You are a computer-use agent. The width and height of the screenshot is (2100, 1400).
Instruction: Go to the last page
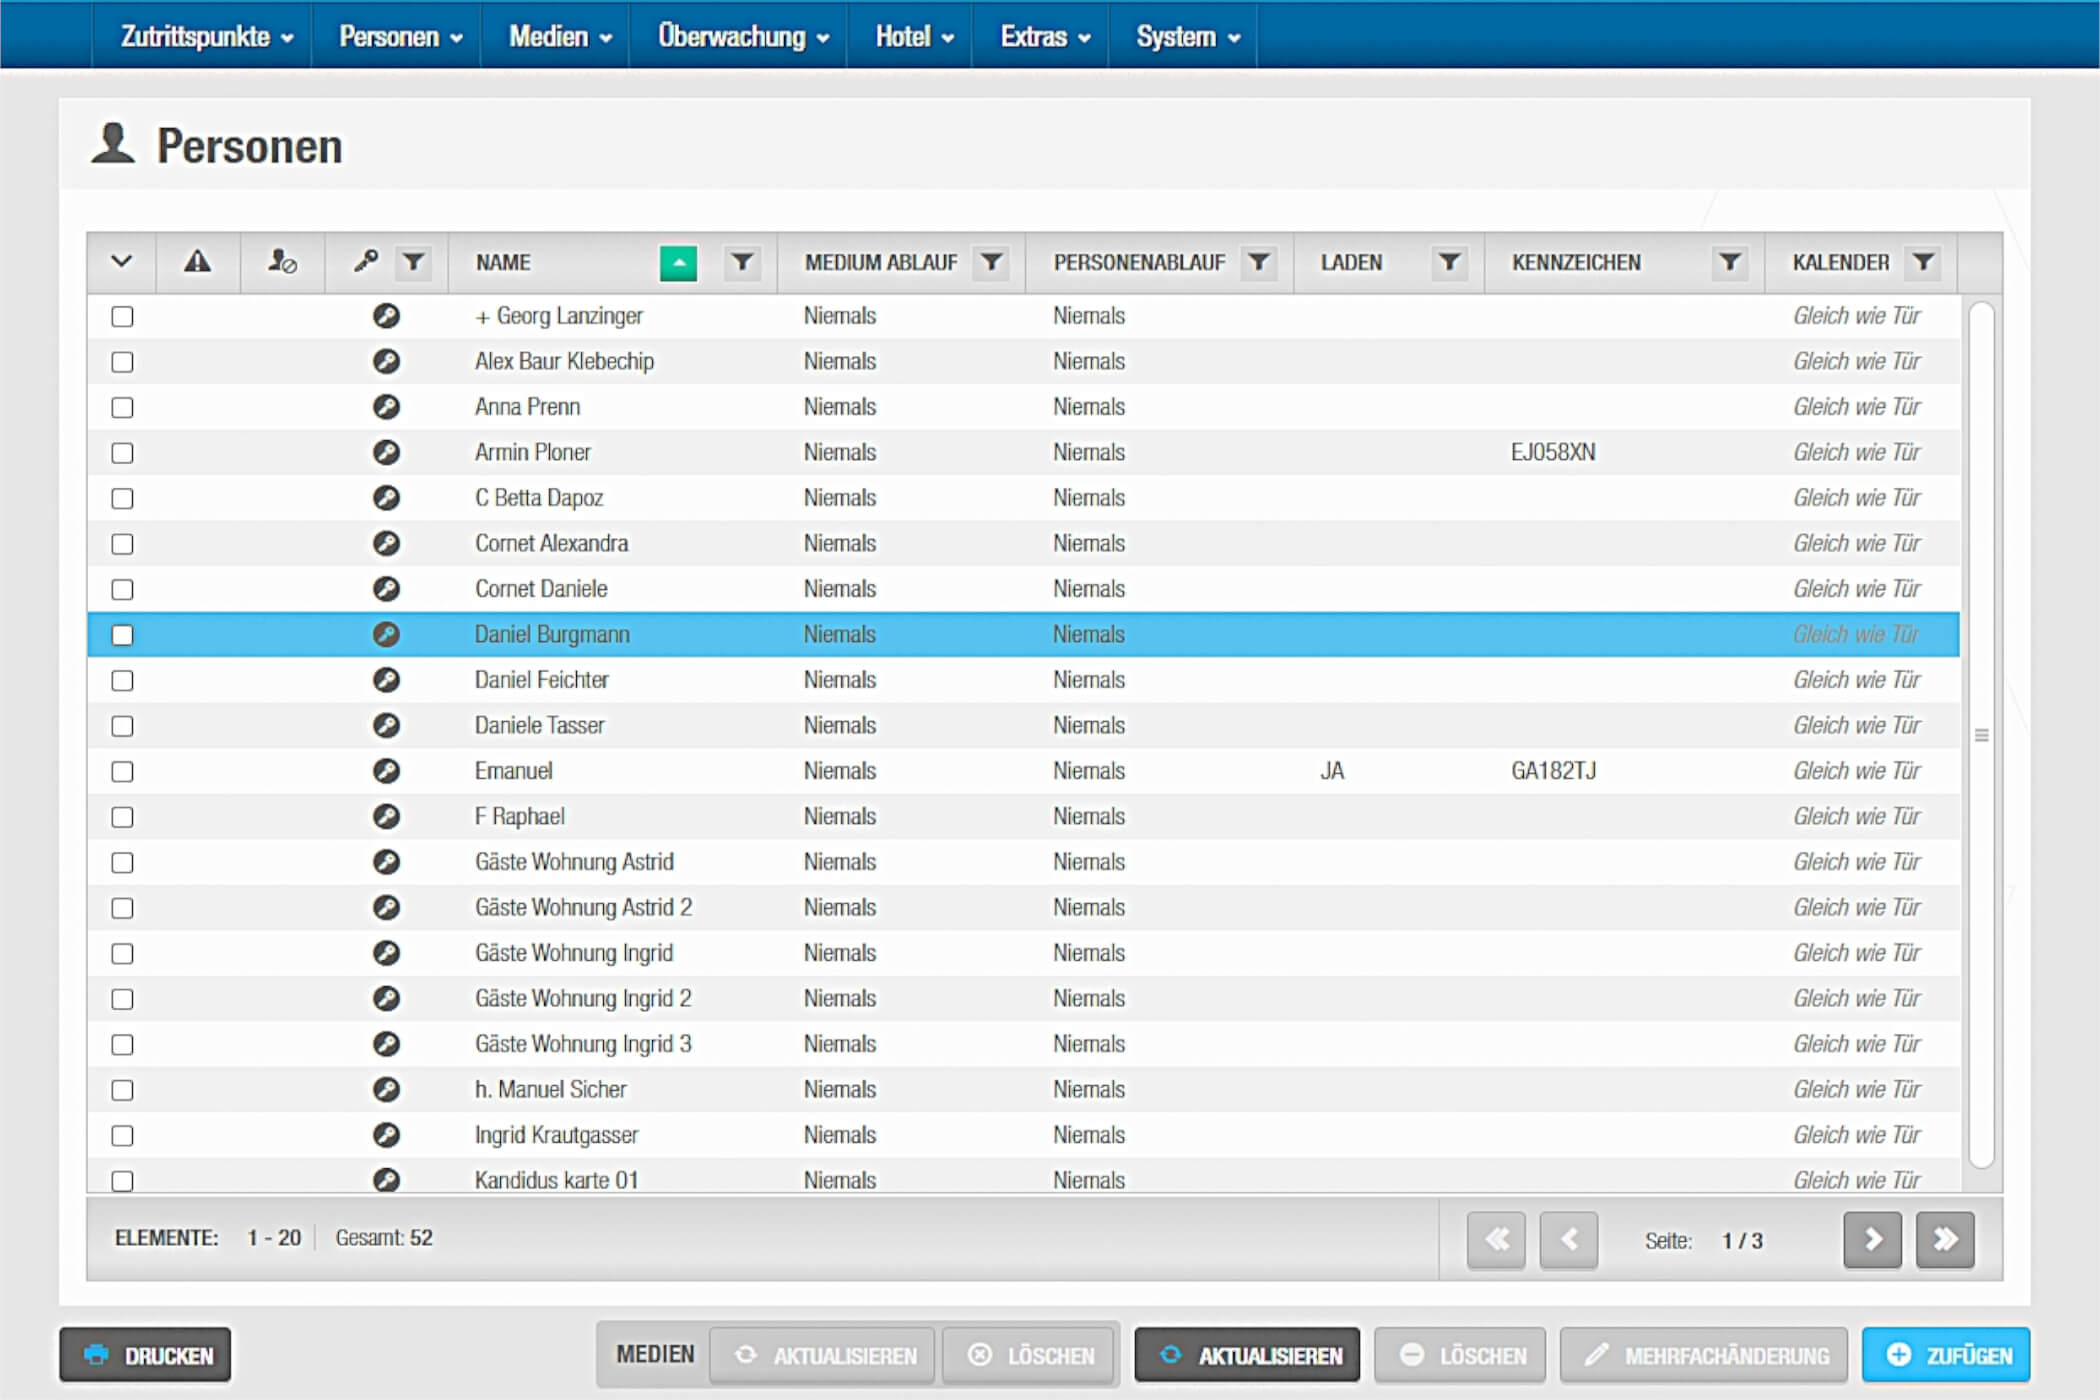(1944, 1240)
